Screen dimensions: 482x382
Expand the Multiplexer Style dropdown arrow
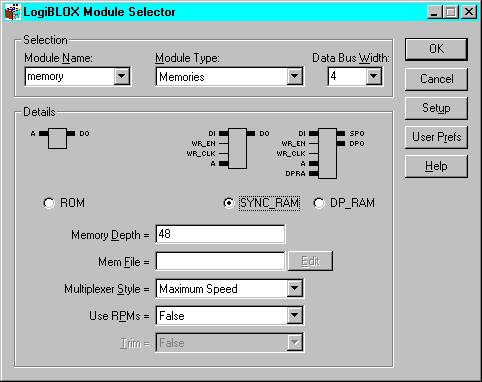pyautogui.click(x=295, y=288)
